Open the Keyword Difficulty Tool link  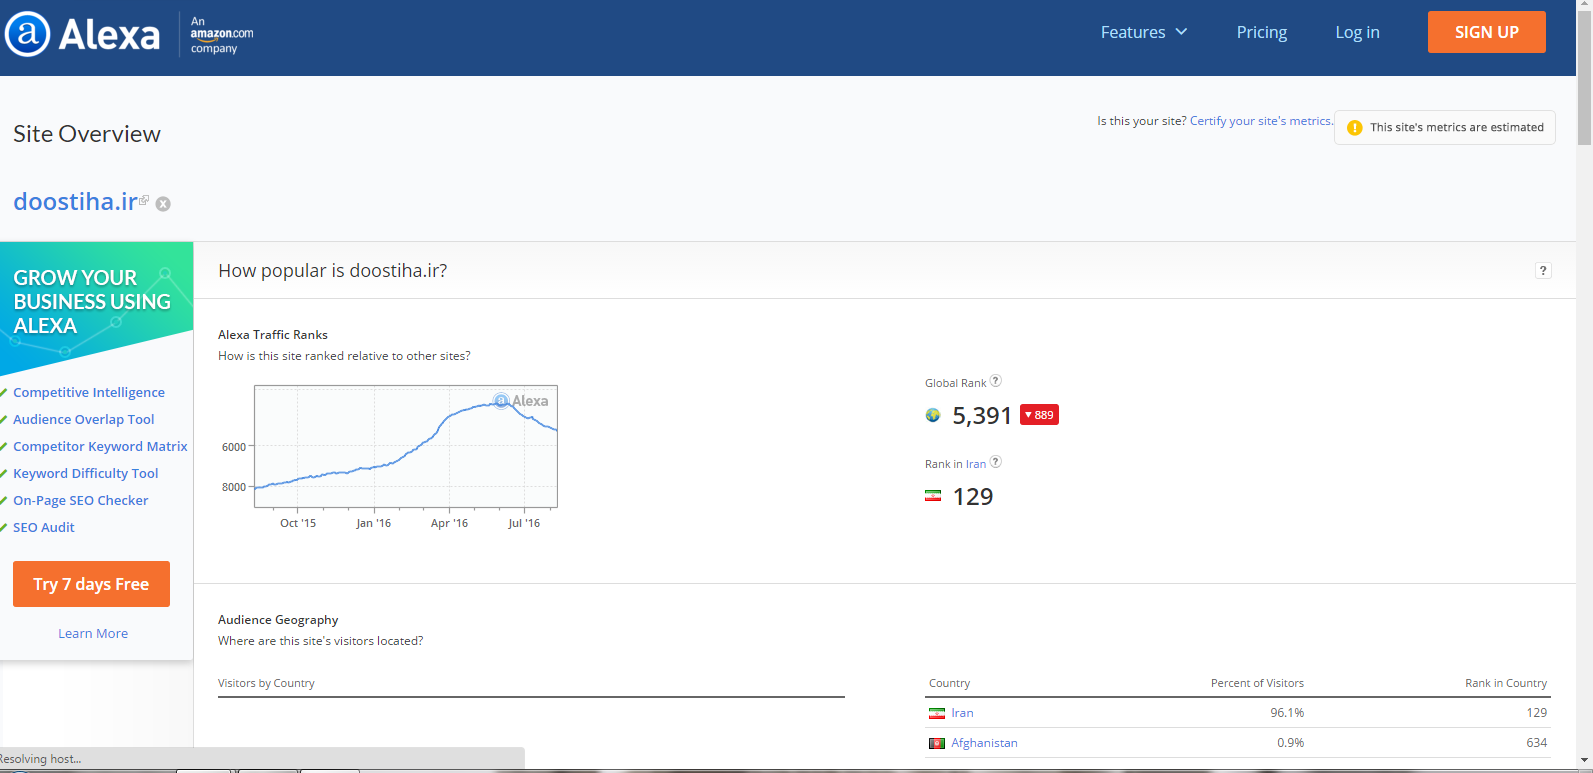(x=86, y=474)
